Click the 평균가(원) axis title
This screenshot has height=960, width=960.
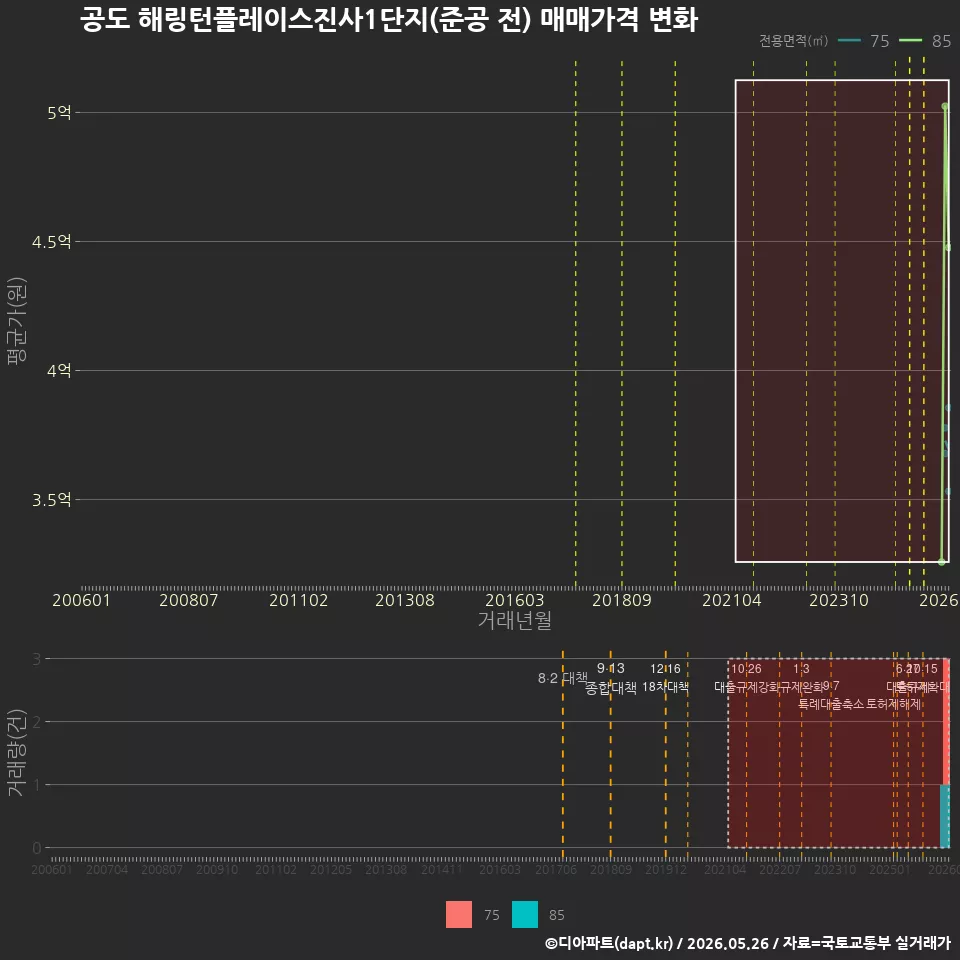[17, 321]
